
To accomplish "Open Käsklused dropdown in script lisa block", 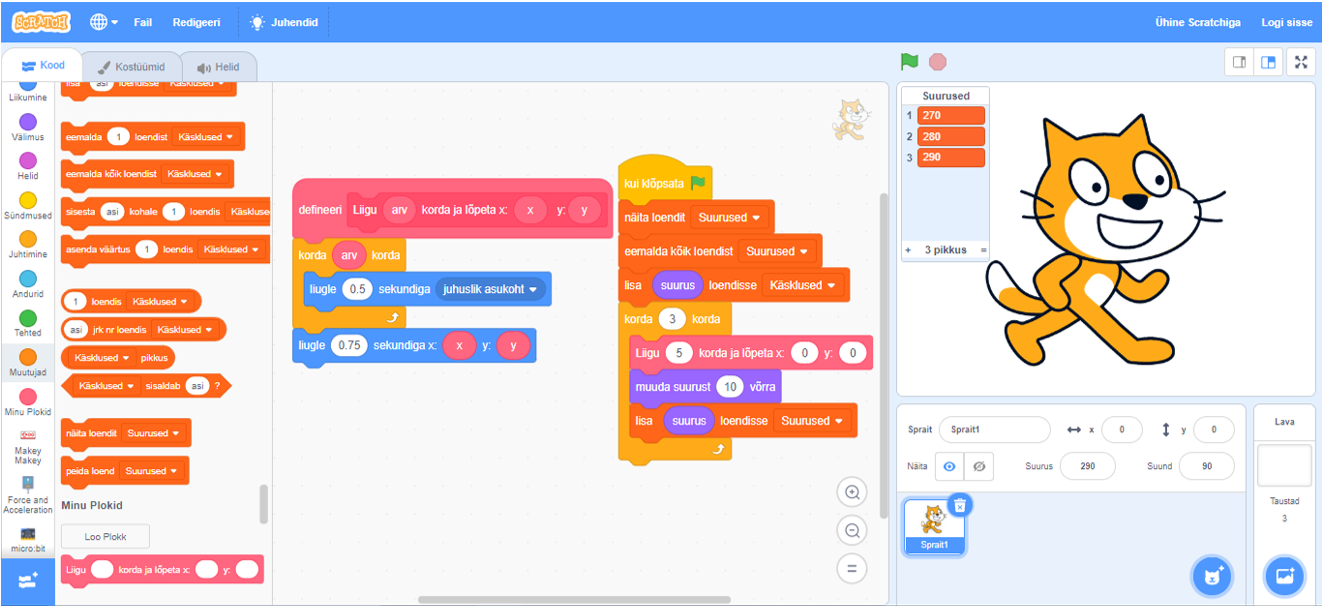I will tap(801, 285).
